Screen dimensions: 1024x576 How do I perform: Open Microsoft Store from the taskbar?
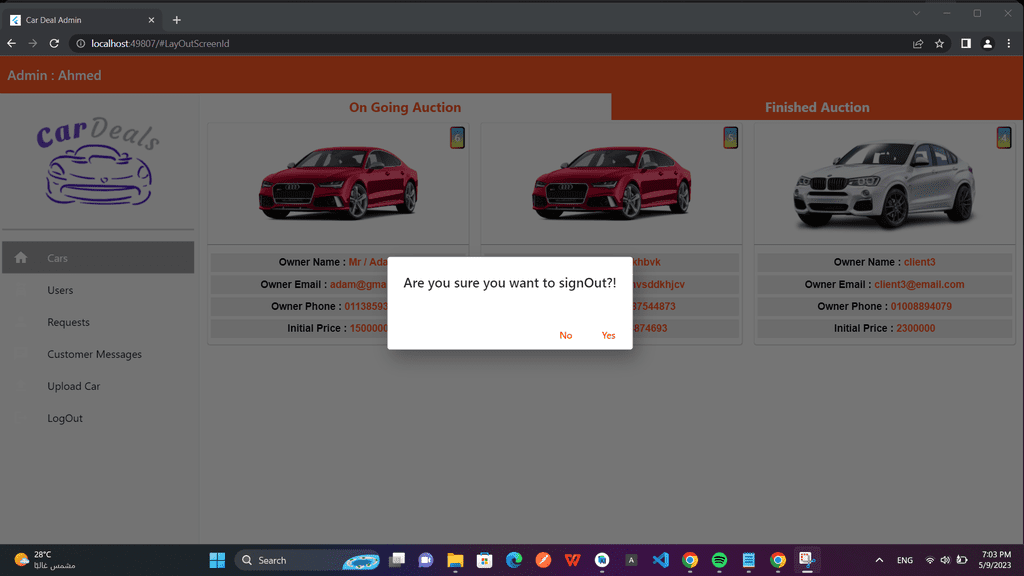(x=485, y=560)
